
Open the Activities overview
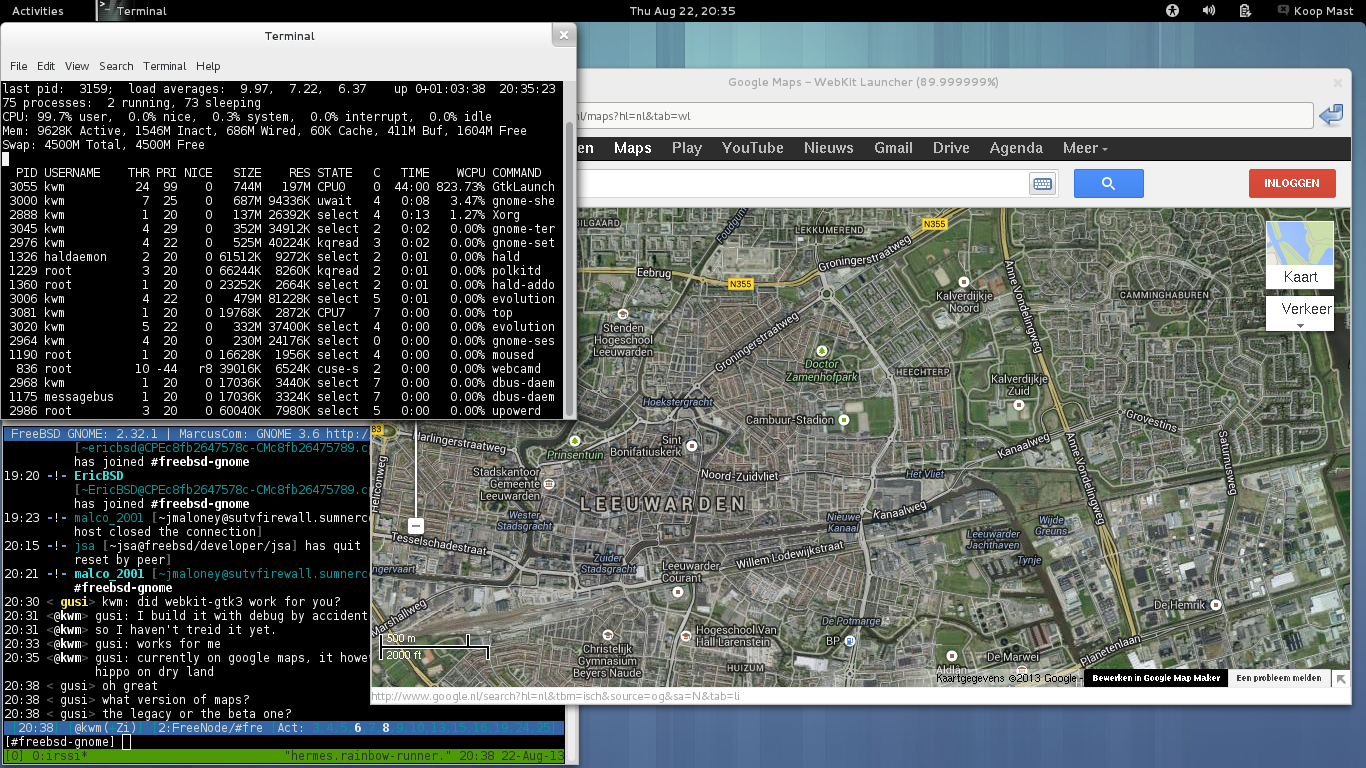(x=37, y=11)
